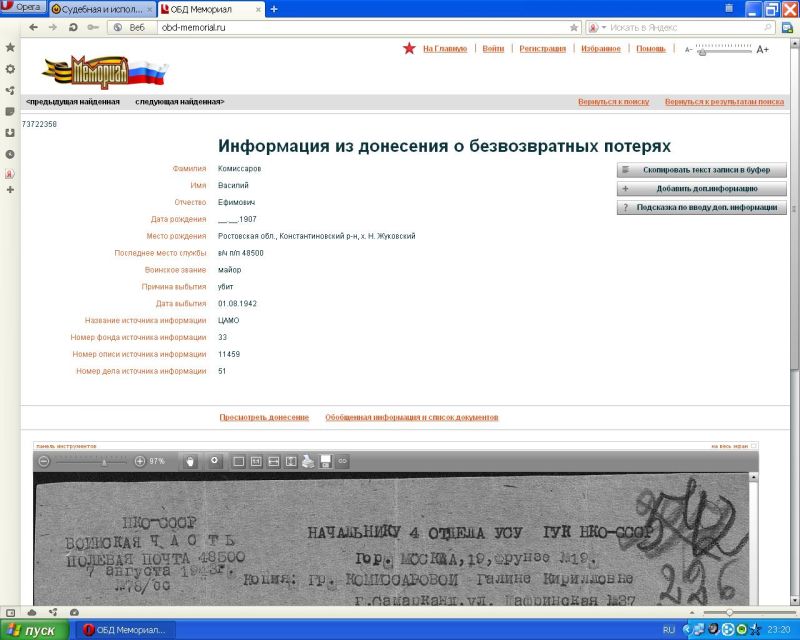Click the link icon in viewer toolbar
Image resolution: width=800 pixels, height=640 pixels.
tap(342, 461)
